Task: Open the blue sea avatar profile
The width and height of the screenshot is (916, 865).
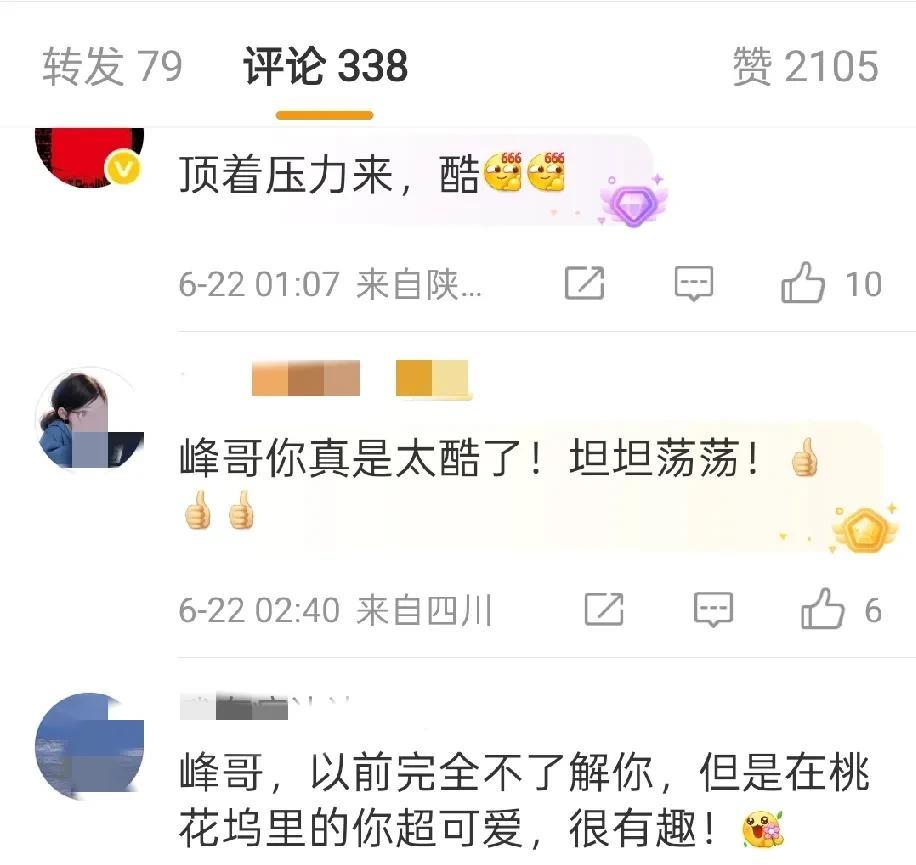Action: click(x=89, y=746)
